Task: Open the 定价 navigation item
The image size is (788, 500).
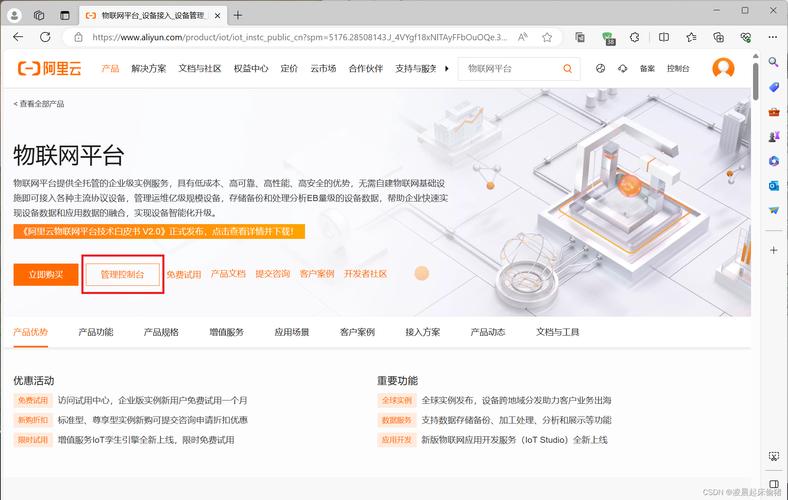Action: tap(289, 68)
